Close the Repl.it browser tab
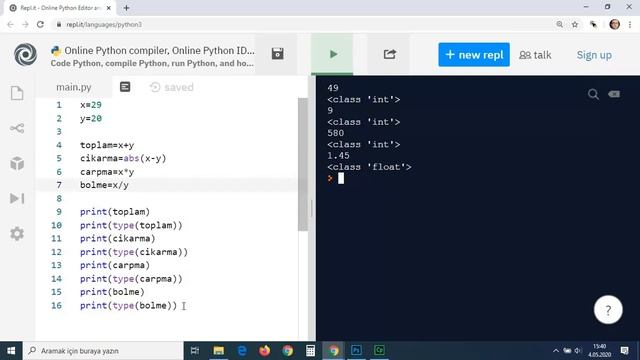 tap(109, 8)
